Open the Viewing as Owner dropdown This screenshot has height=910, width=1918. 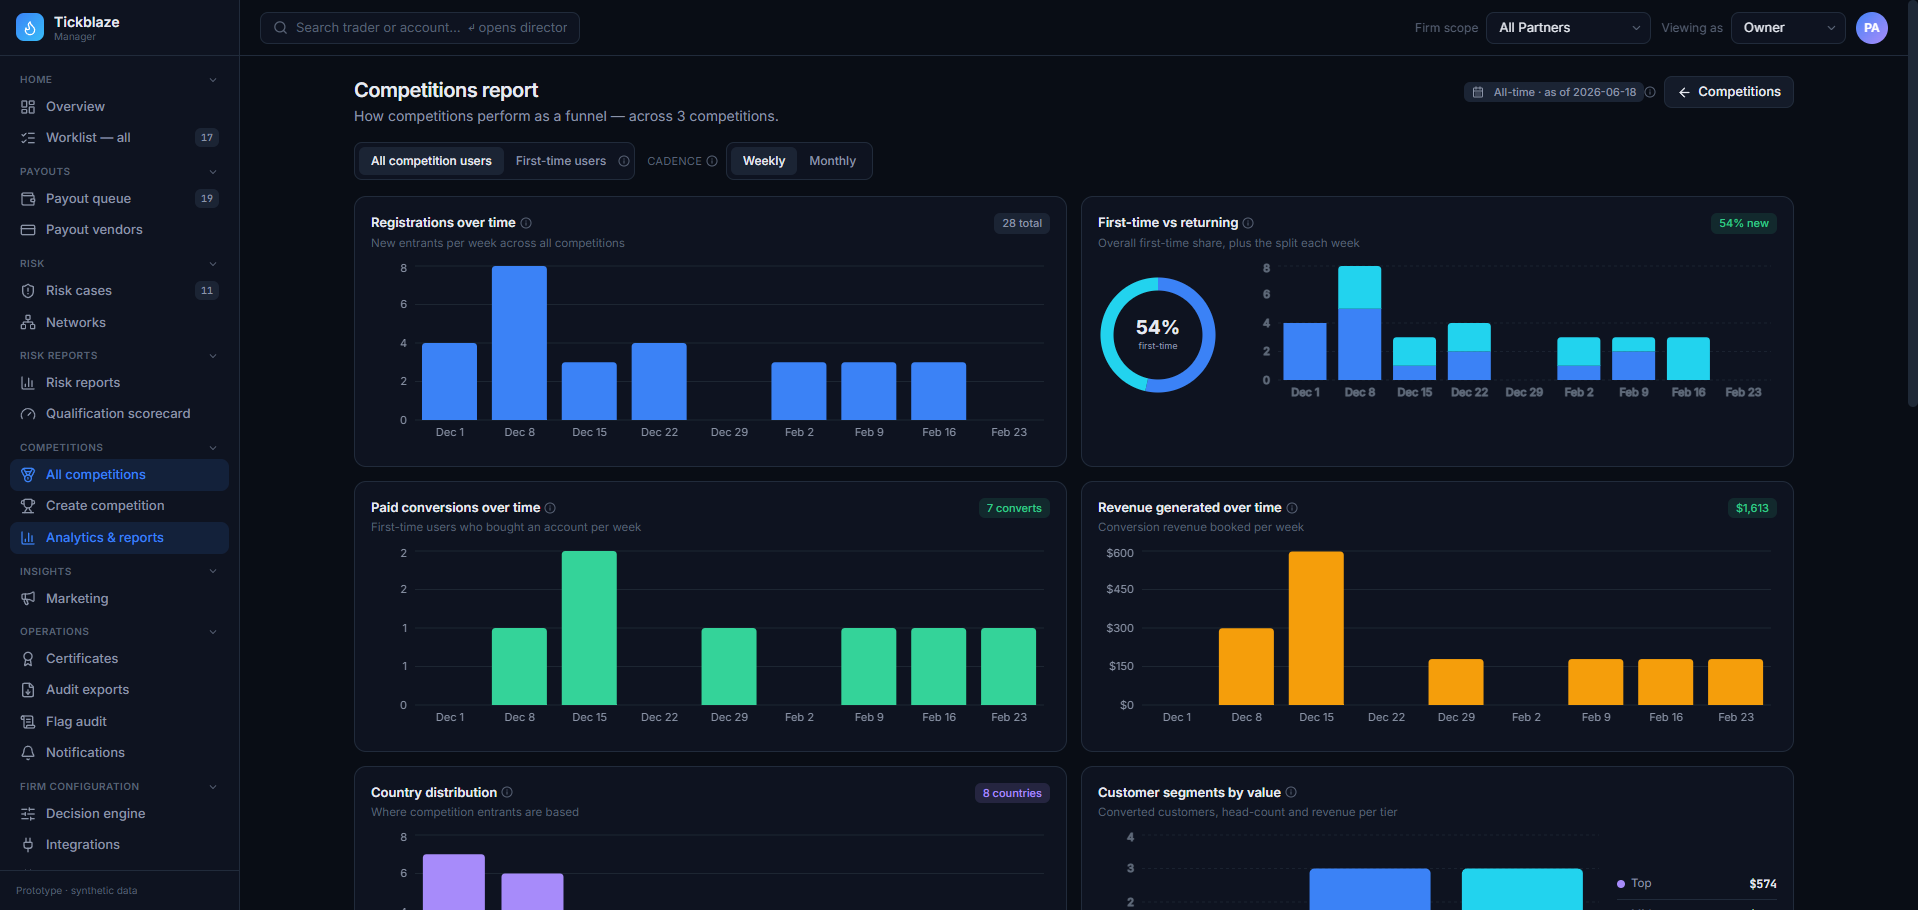(1789, 28)
